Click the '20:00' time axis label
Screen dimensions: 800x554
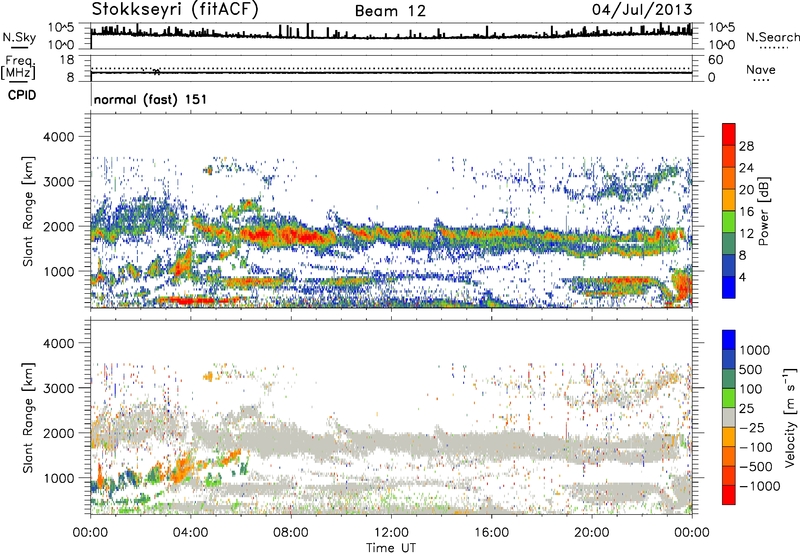click(591, 533)
